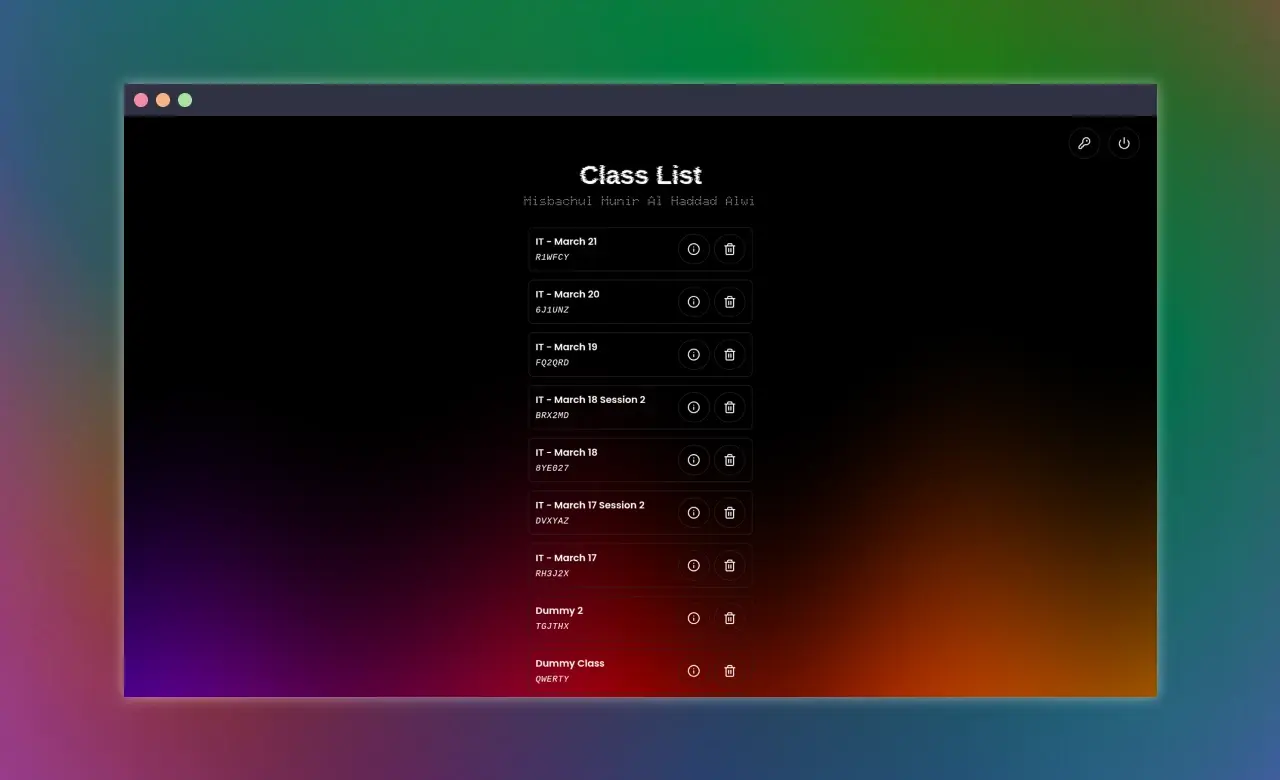Viewport: 1280px width, 780px height.
Task: Close the window with the red button
Action: click(x=141, y=100)
